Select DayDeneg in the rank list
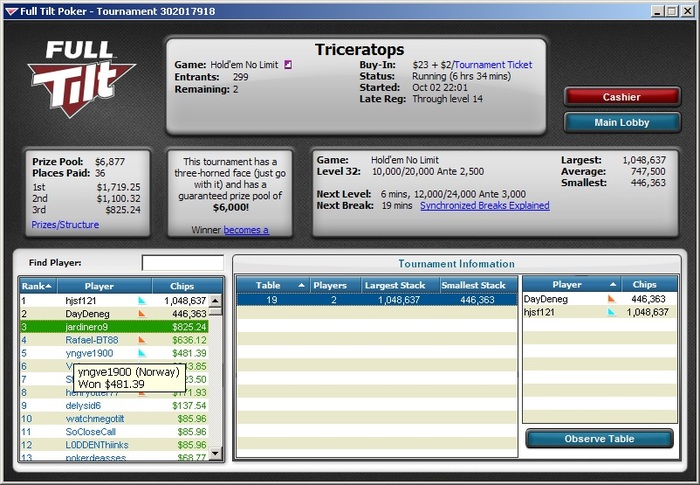 pyautogui.click(x=114, y=314)
